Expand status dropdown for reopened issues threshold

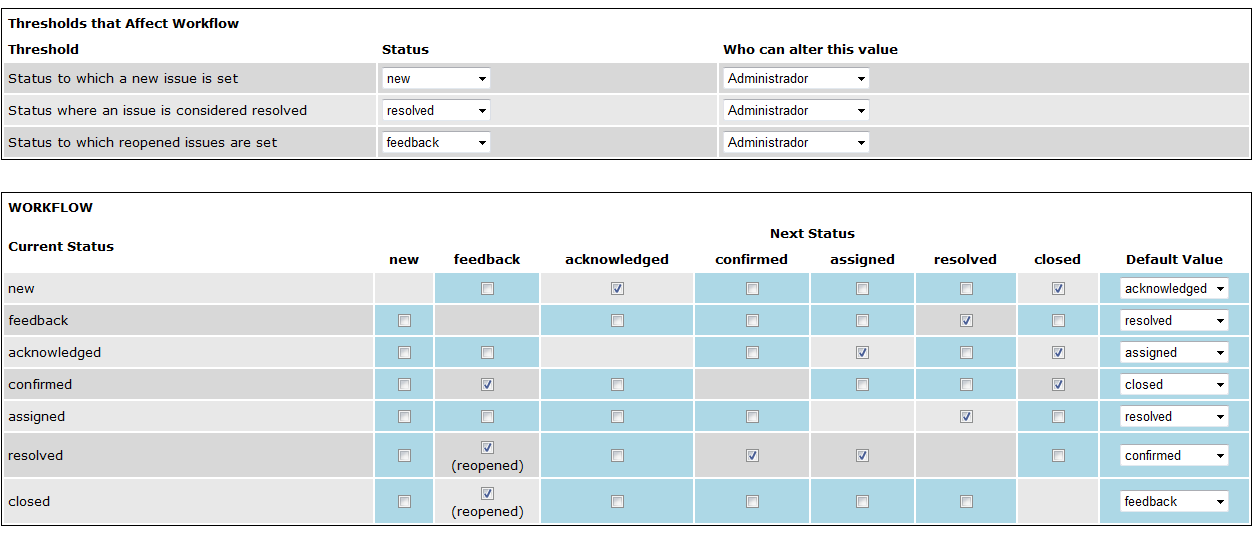pos(436,143)
